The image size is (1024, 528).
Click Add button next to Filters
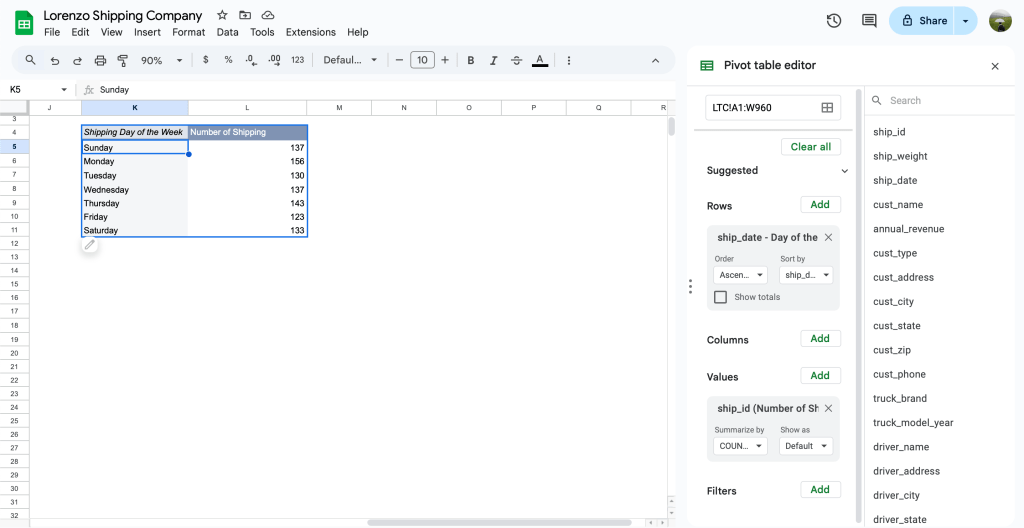point(820,490)
